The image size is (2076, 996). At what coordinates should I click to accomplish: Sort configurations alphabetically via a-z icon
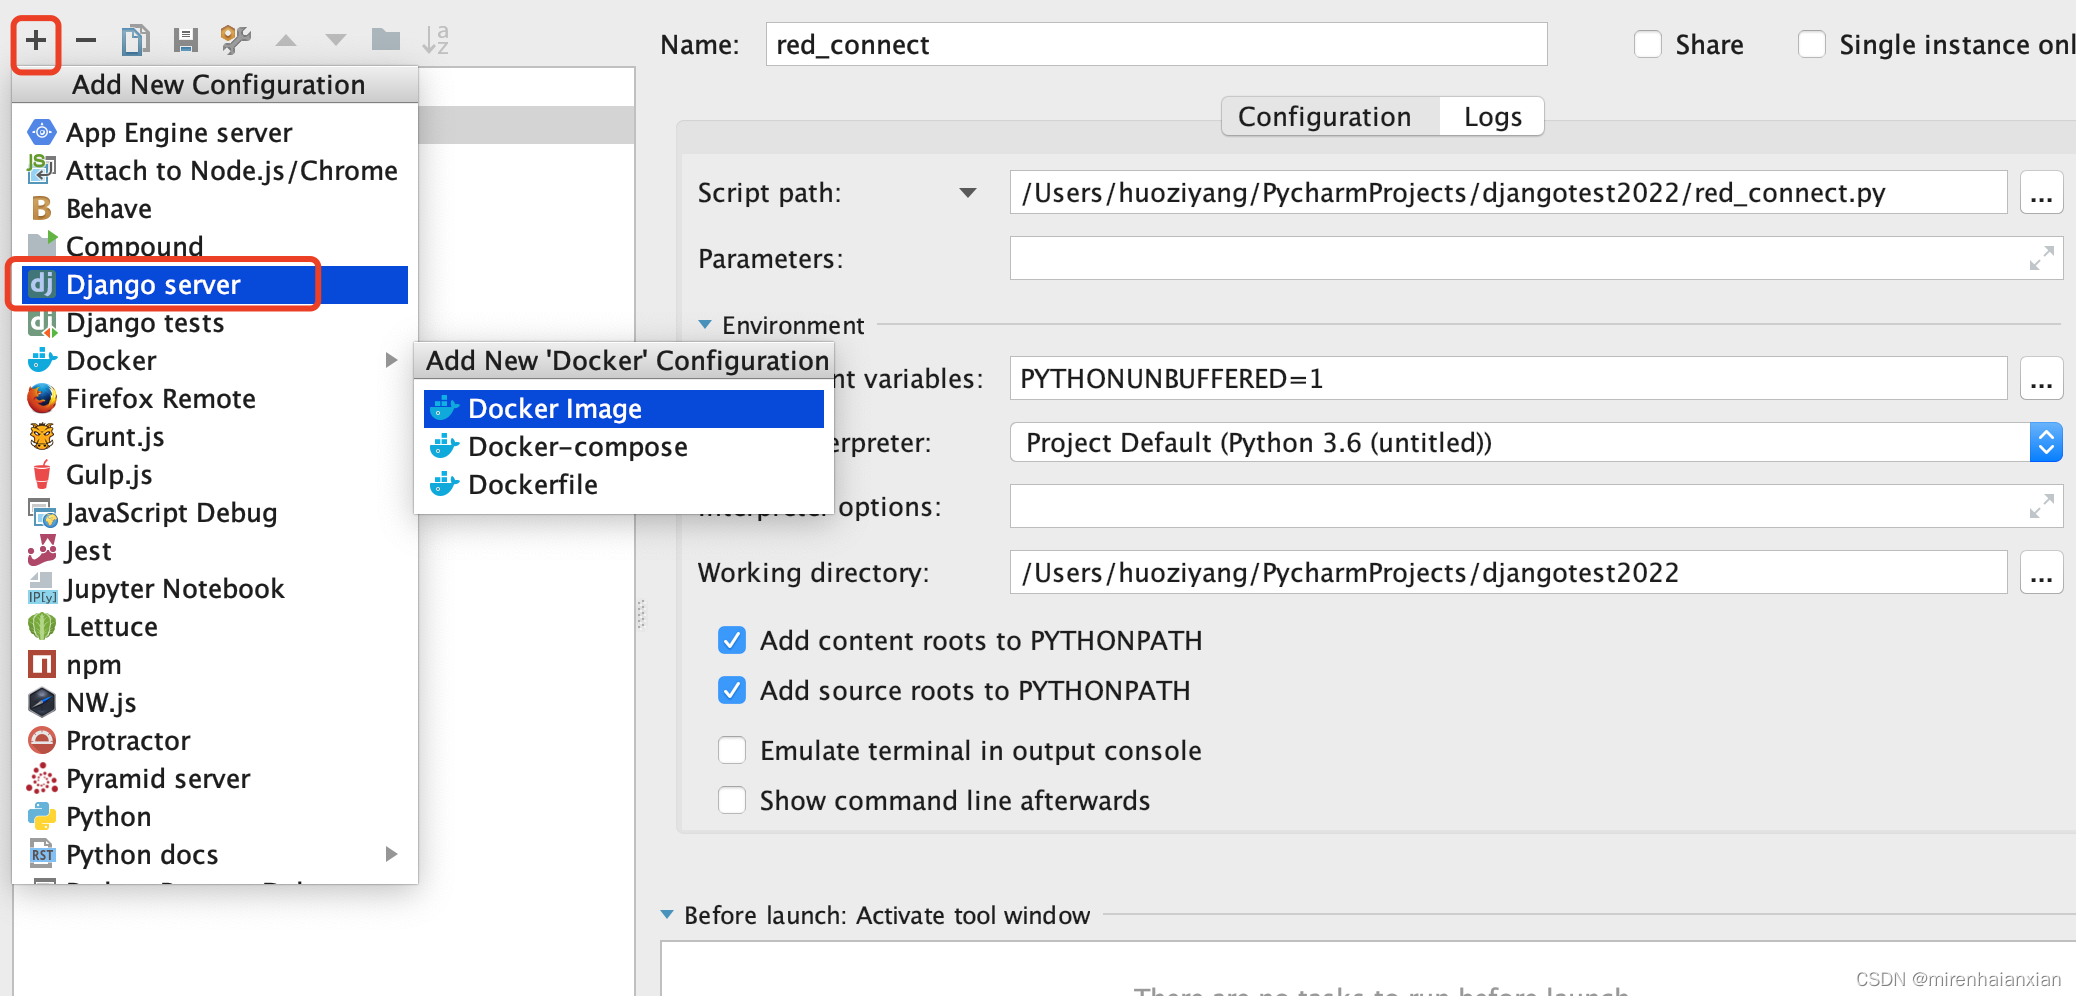436,41
